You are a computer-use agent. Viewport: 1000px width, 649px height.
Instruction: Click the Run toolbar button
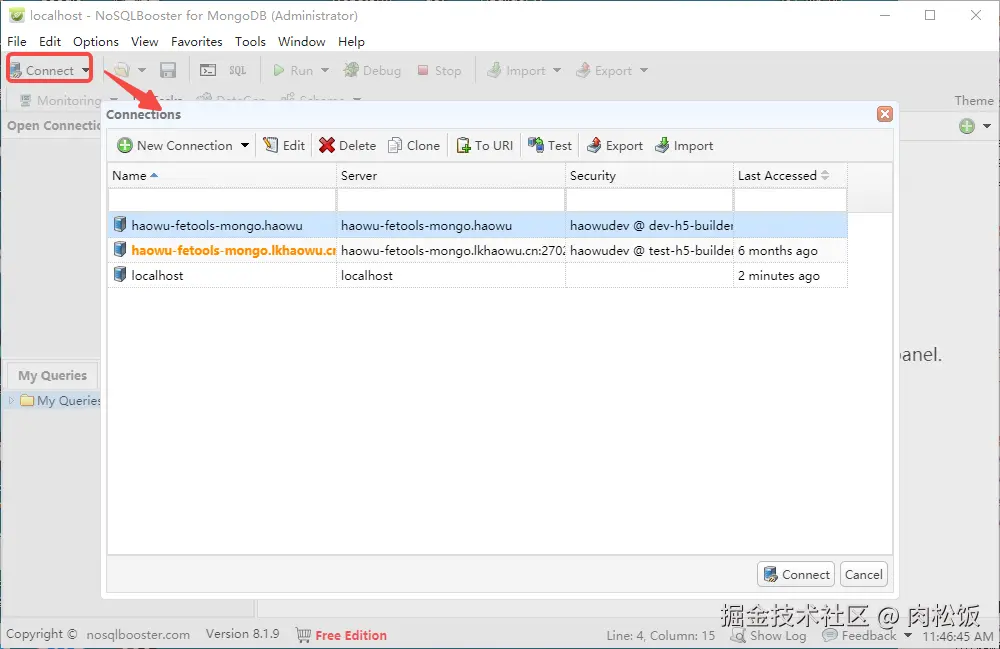(x=293, y=70)
